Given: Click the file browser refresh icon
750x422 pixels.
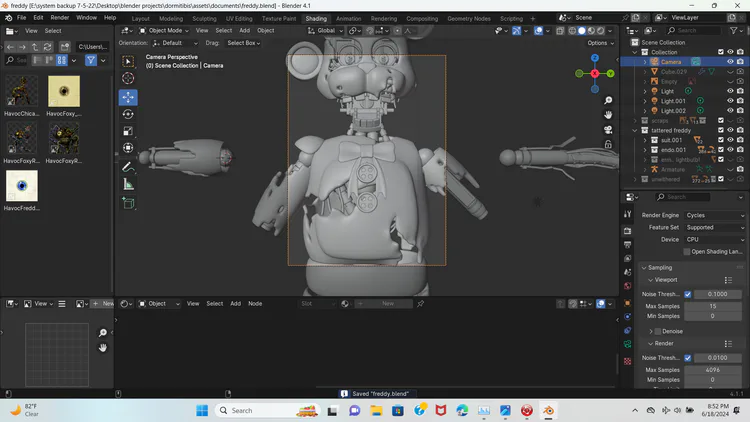Looking at the screenshot, I should point(47,47).
